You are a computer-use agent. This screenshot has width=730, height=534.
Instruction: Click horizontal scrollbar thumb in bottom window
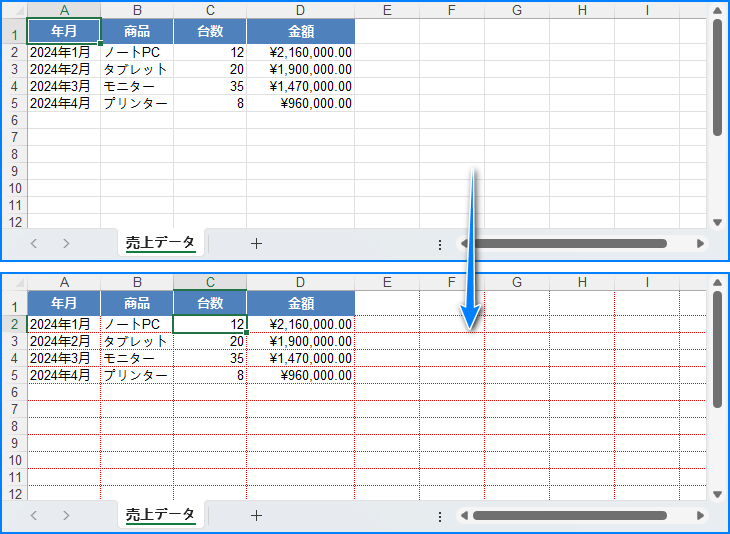(570, 515)
